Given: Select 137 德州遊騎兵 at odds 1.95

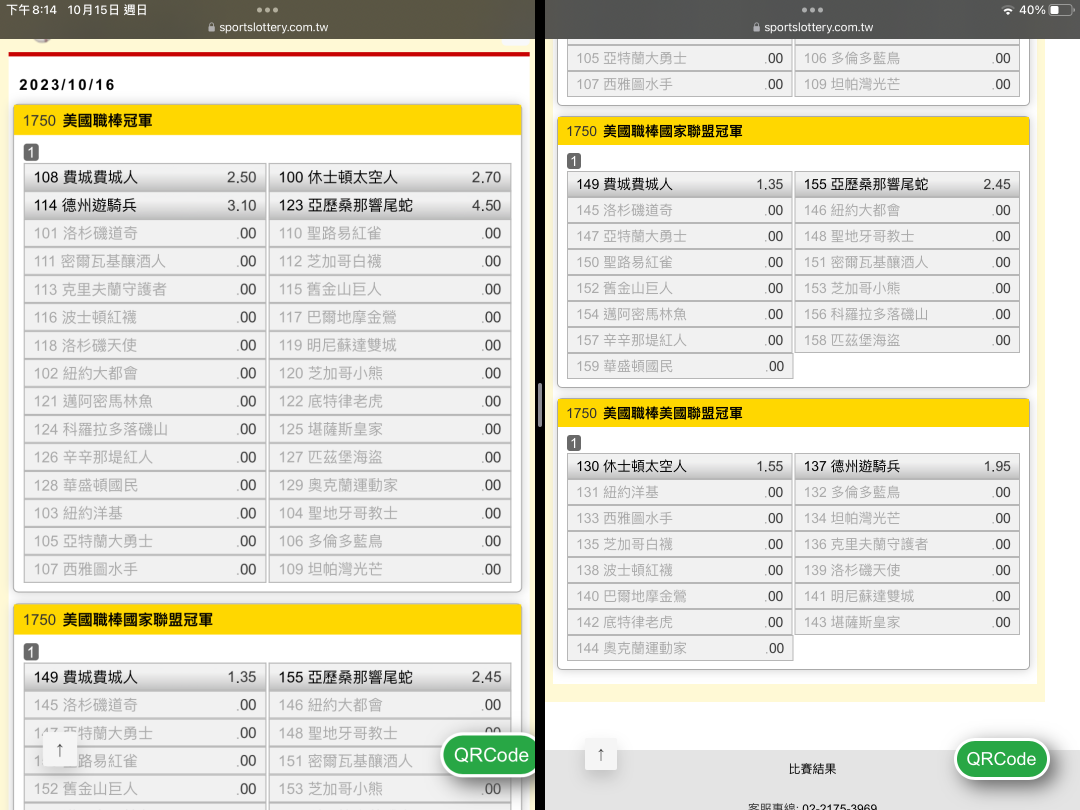Looking at the screenshot, I should (907, 466).
